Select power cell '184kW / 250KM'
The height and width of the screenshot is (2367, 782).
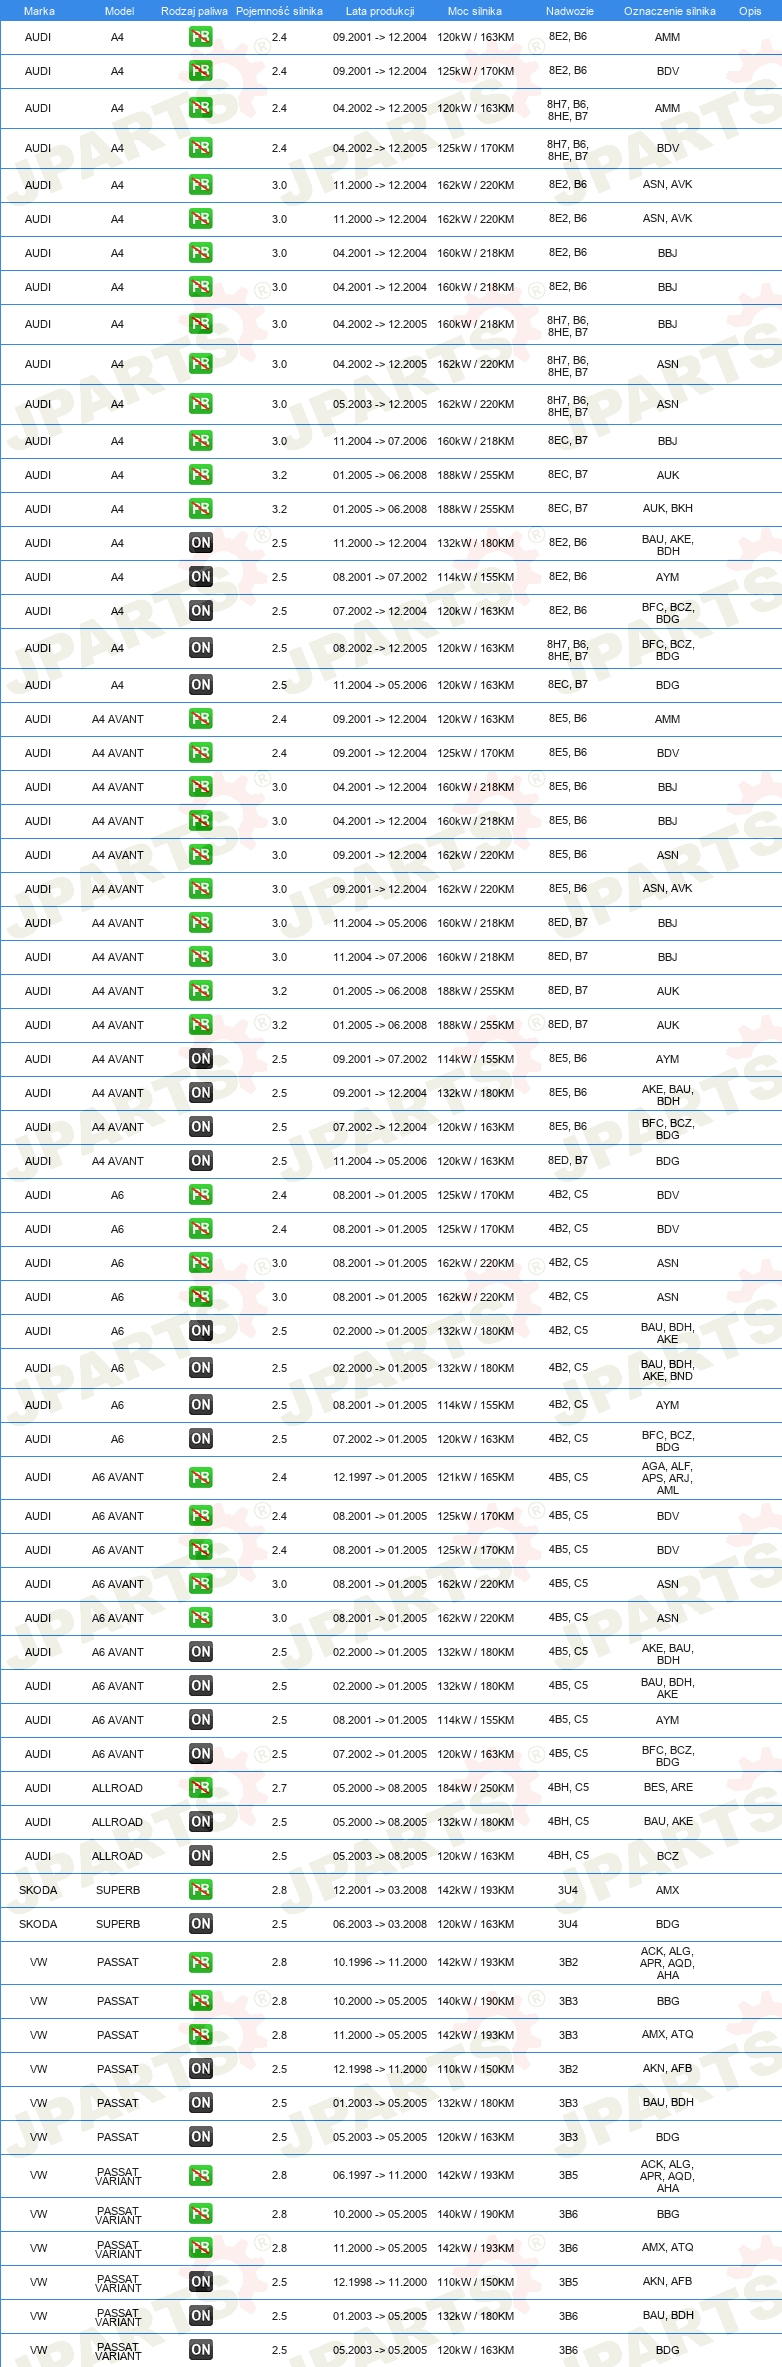(475, 1788)
